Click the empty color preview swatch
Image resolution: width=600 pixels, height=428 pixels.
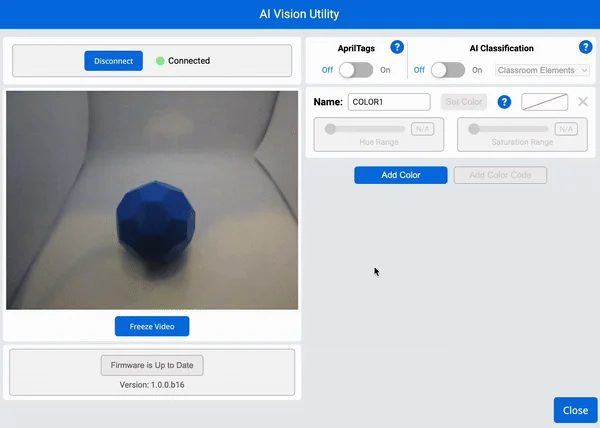[x=545, y=102]
